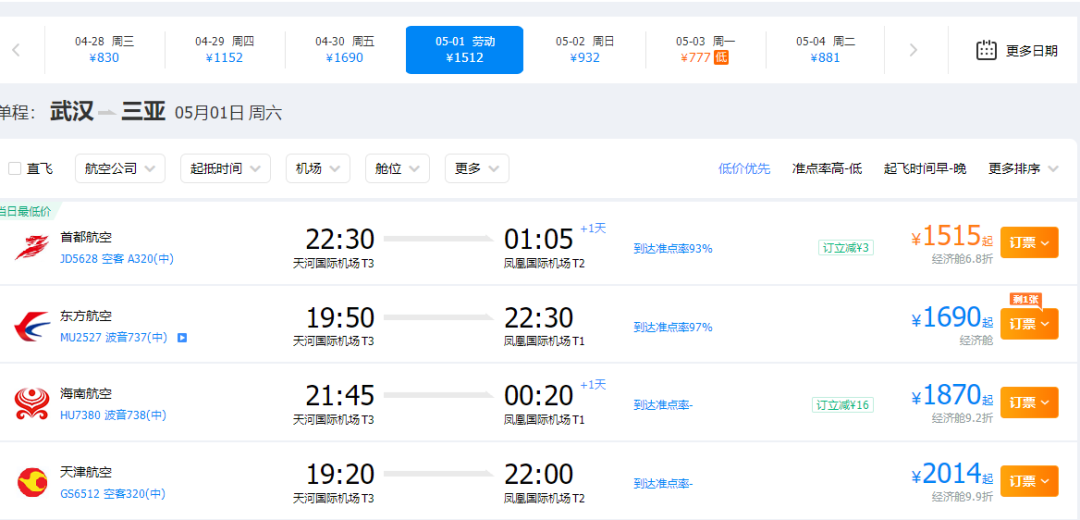Screen dimensions: 1080x520
Task: Click the Tianjin Airlines logo icon
Action: coord(32,482)
